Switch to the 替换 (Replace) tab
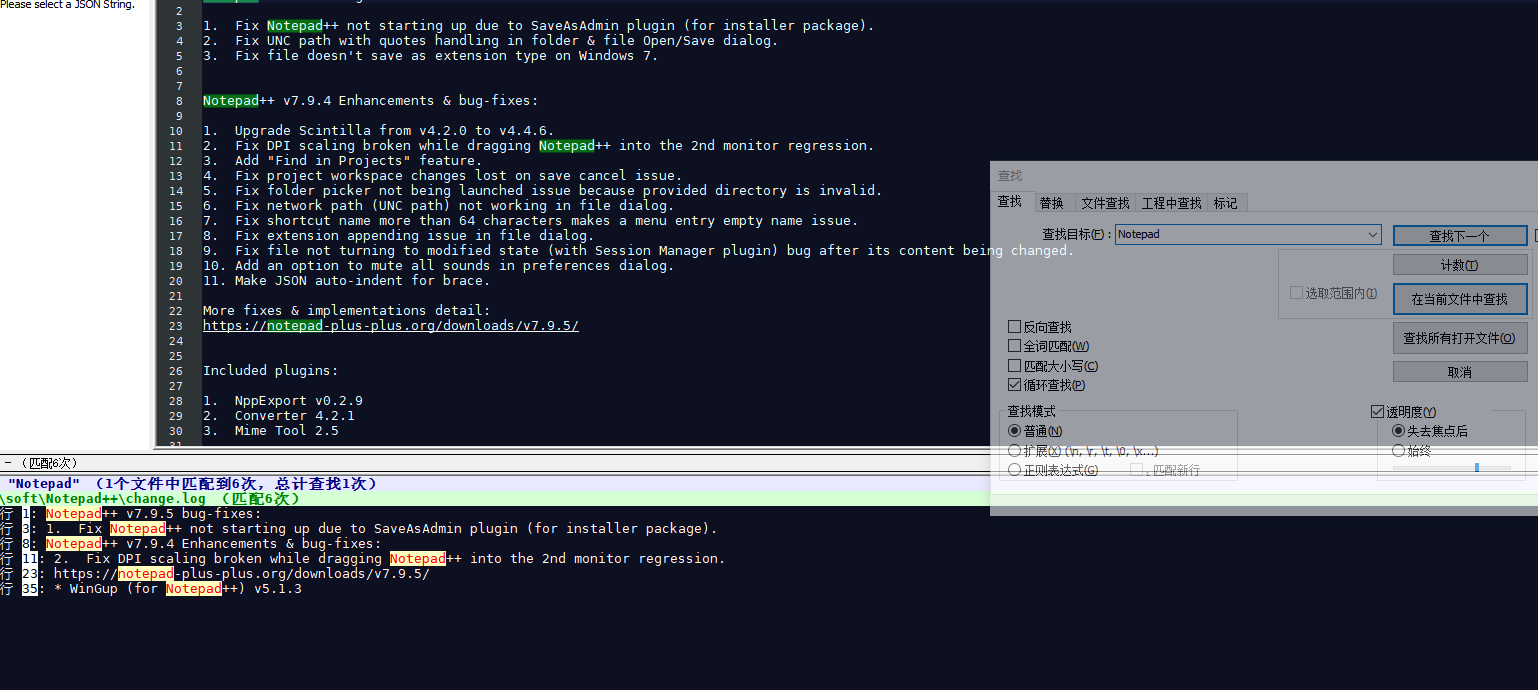The height and width of the screenshot is (690, 1538). (x=1052, y=202)
